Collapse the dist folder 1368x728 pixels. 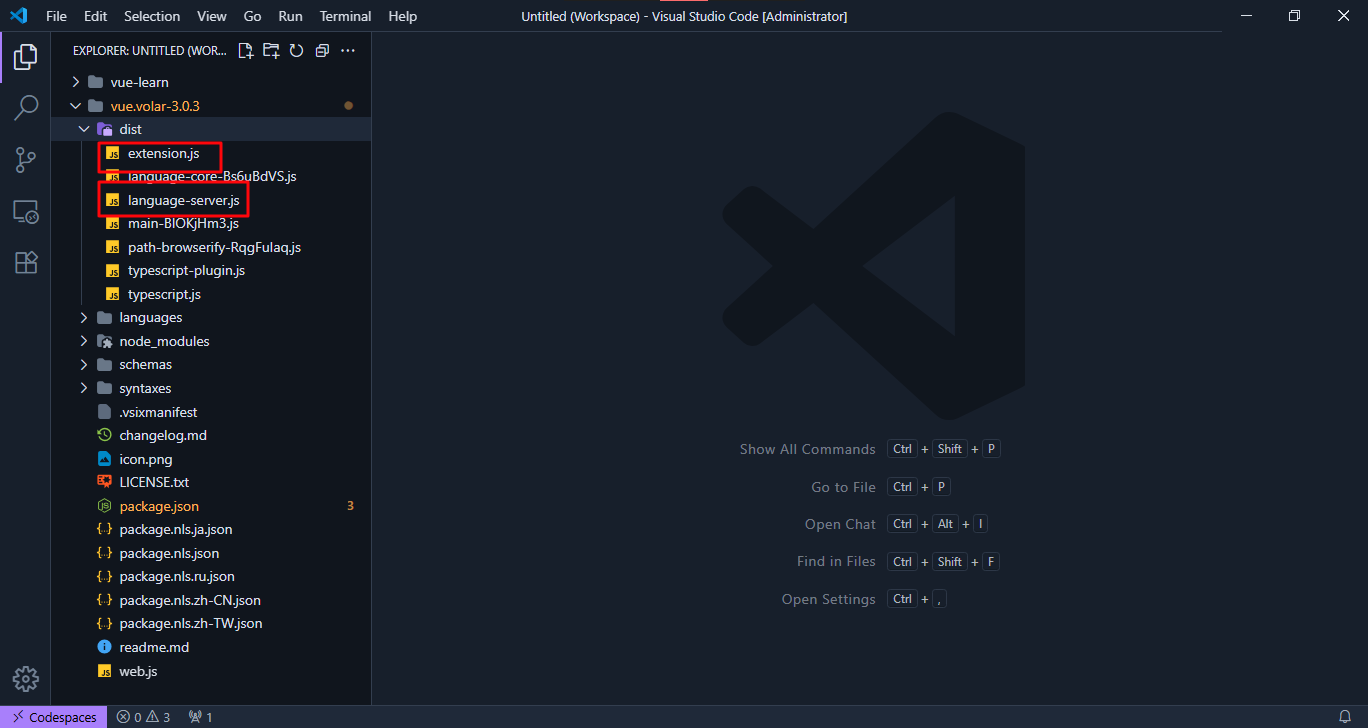130,129
